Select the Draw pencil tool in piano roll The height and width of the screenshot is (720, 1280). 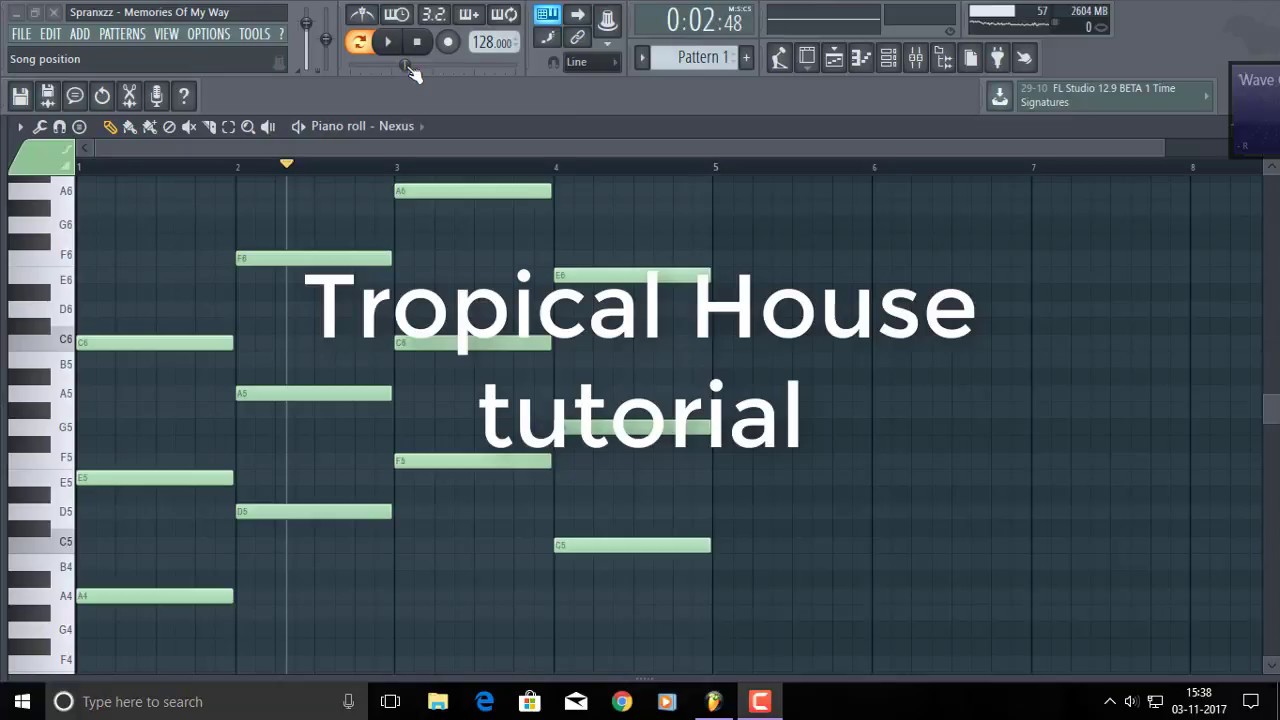pos(110,127)
